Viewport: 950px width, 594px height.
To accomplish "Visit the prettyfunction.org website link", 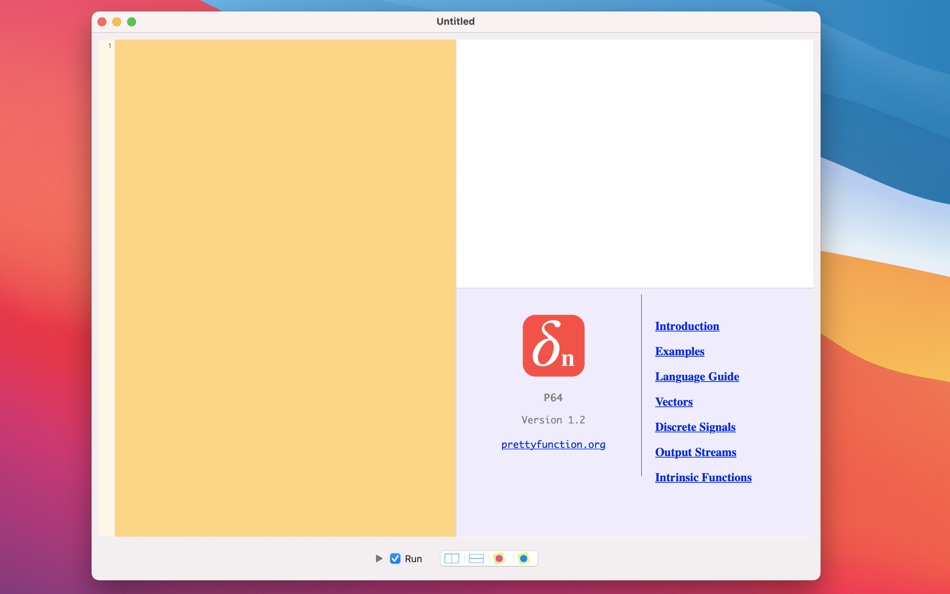I will point(553,444).
